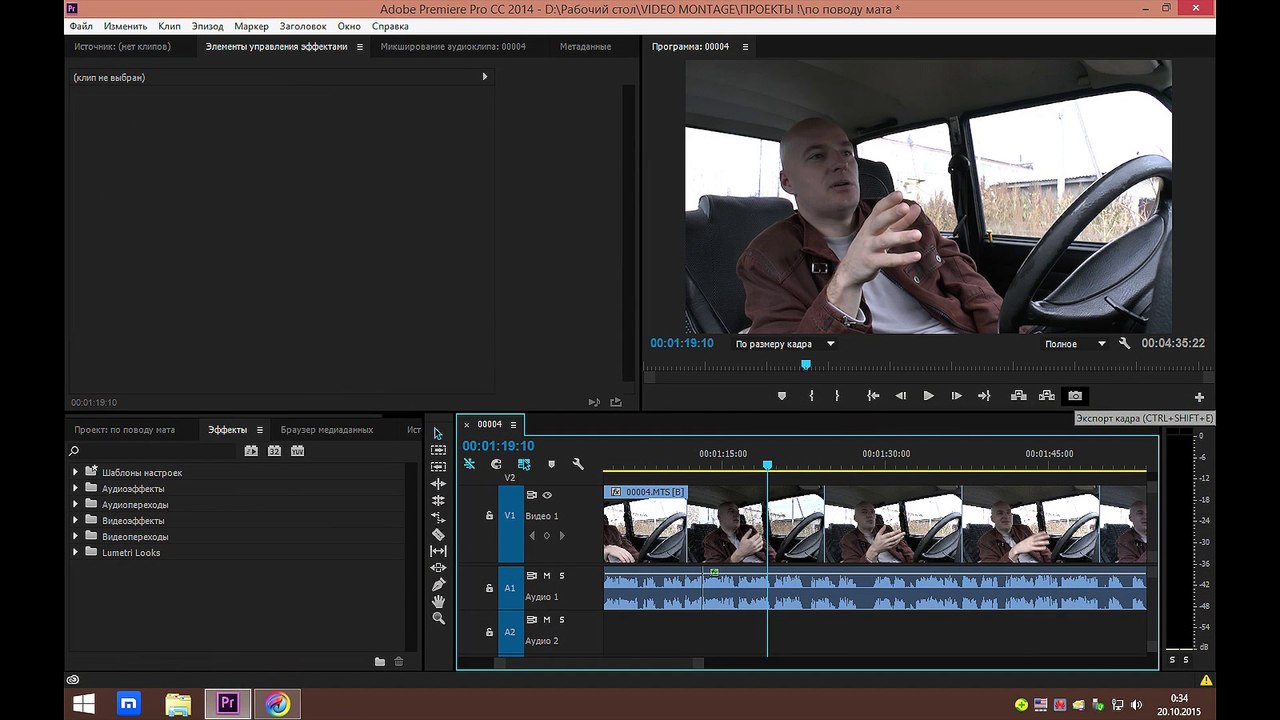This screenshot has width=1280, height=720.
Task: Mute the Audio 1 track
Action: point(546,576)
